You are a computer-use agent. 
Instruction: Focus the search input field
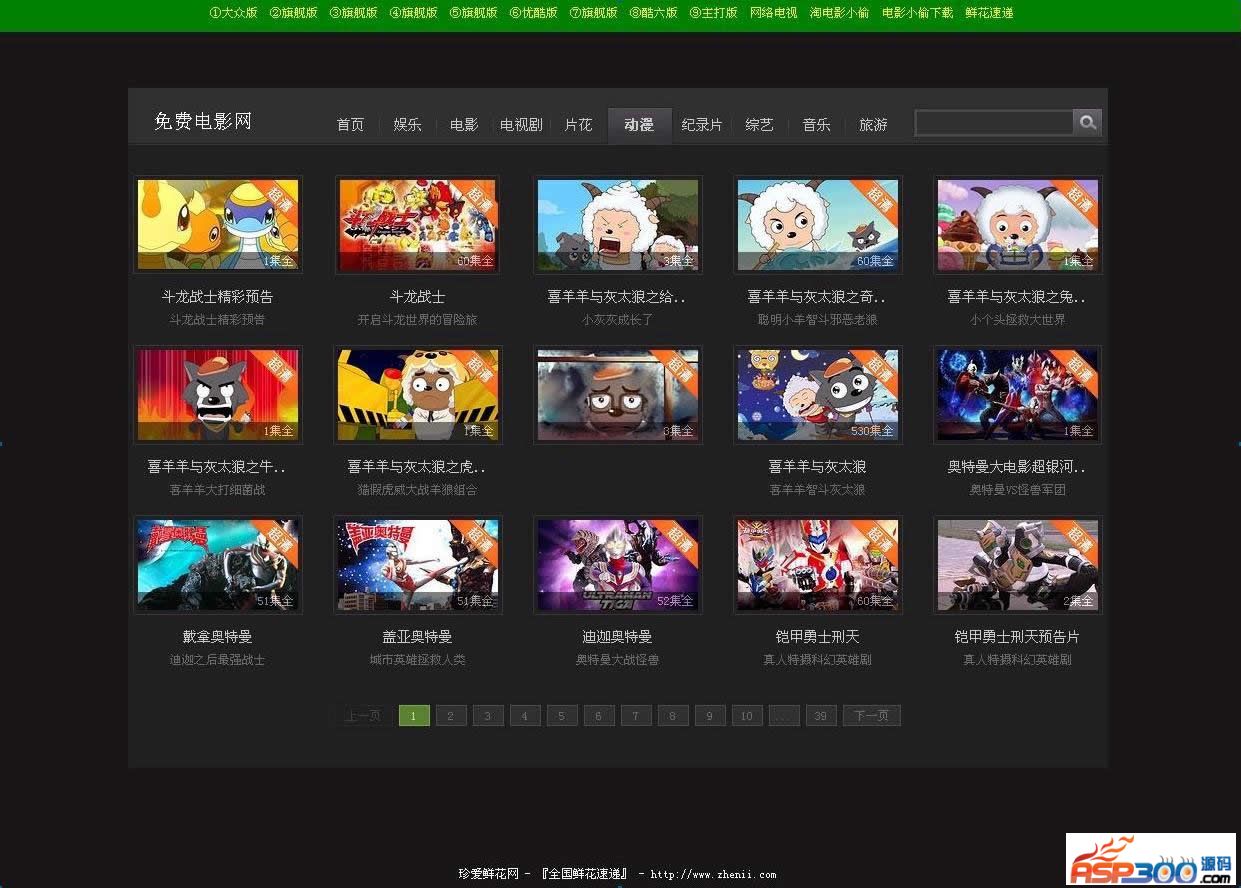pos(994,122)
